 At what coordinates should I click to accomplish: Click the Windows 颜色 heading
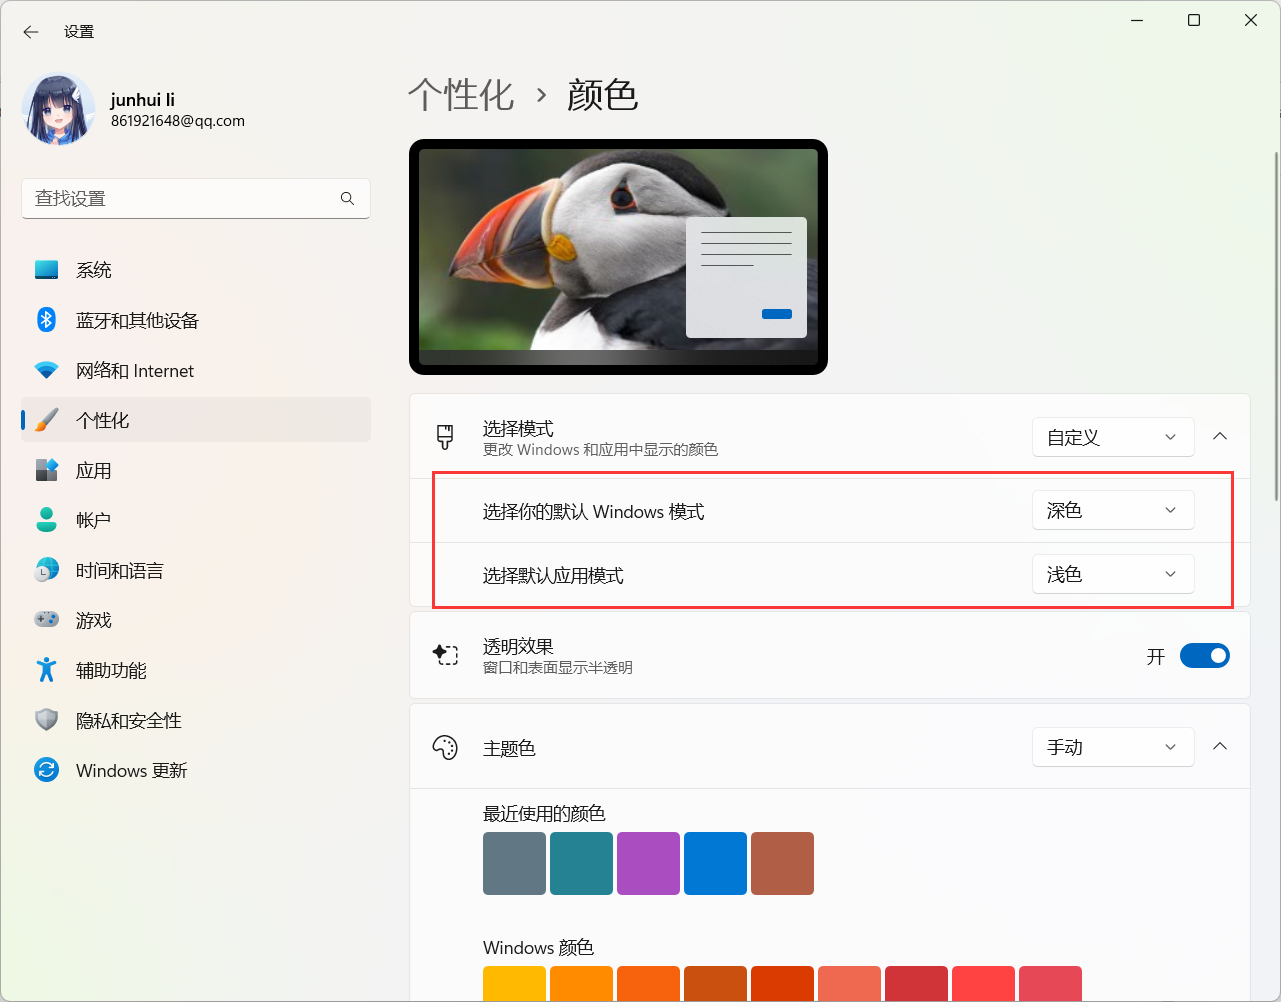538,948
